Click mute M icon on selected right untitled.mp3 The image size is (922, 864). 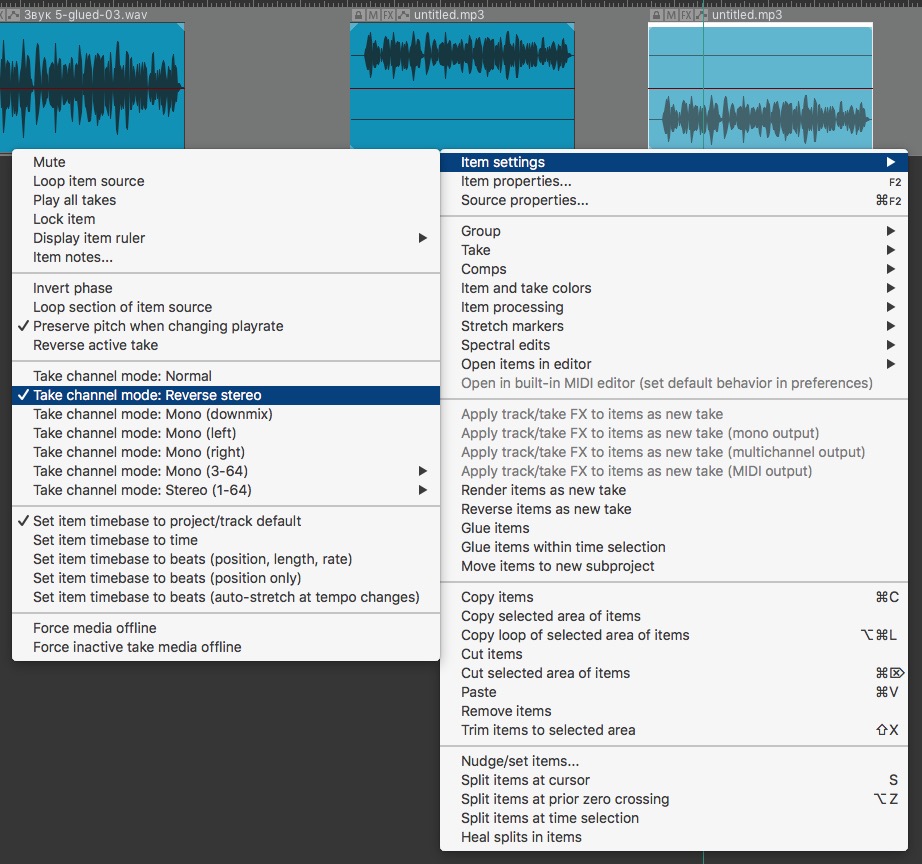pos(672,15)
